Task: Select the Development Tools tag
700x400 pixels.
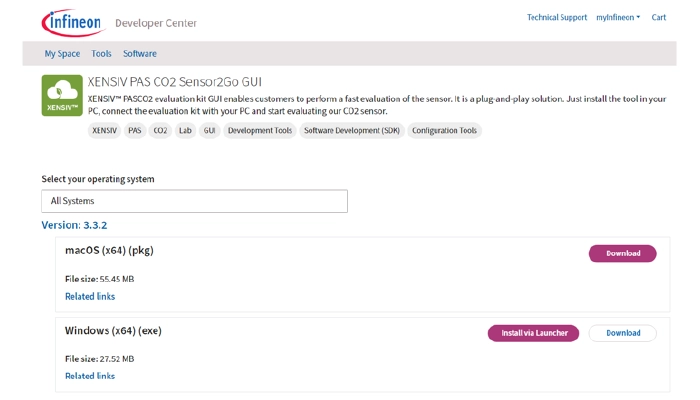Action: coord(260,130)
